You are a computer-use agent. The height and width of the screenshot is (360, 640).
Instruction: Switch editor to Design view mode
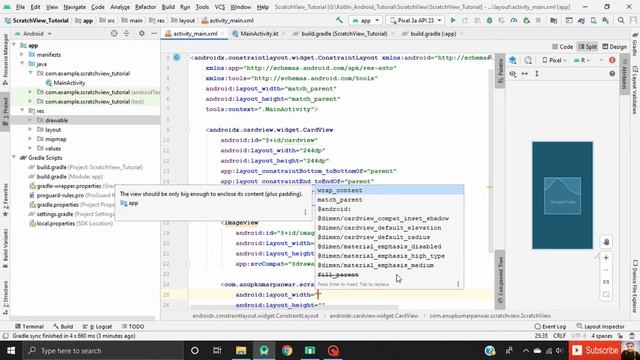coord(614,47)
